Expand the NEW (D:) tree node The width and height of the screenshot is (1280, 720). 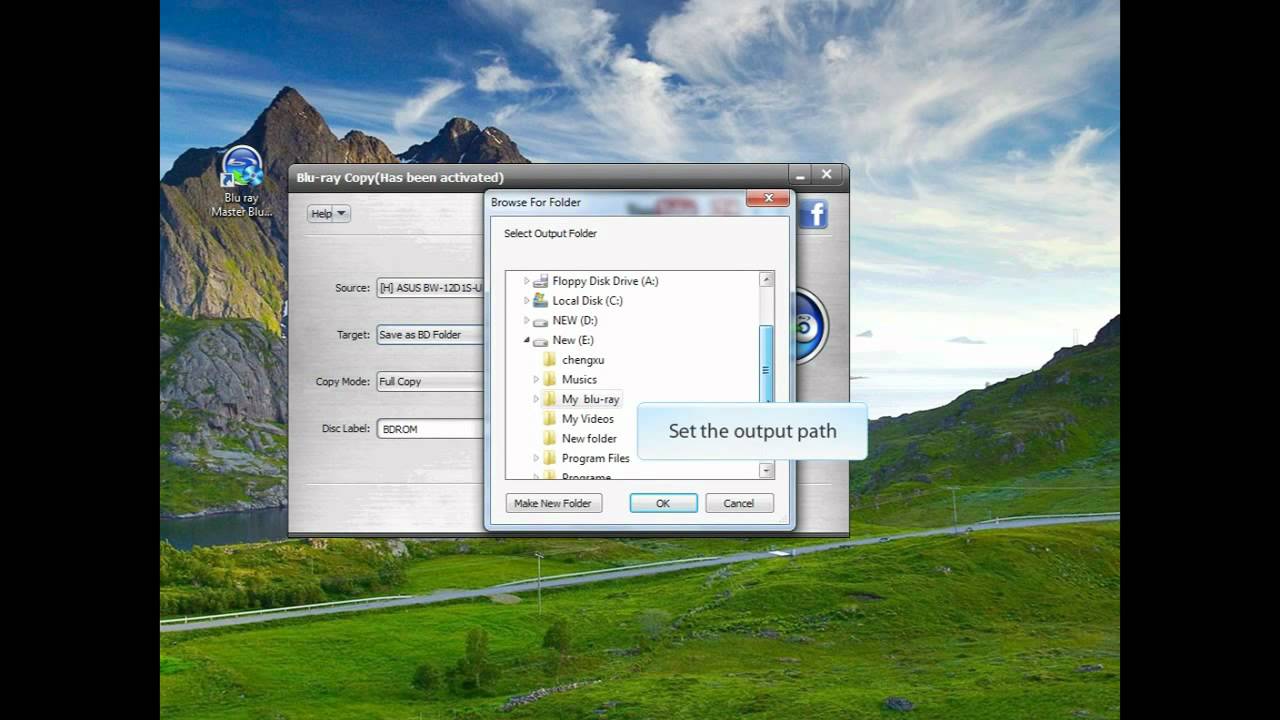pyautogui.click(x=527, y=320)
